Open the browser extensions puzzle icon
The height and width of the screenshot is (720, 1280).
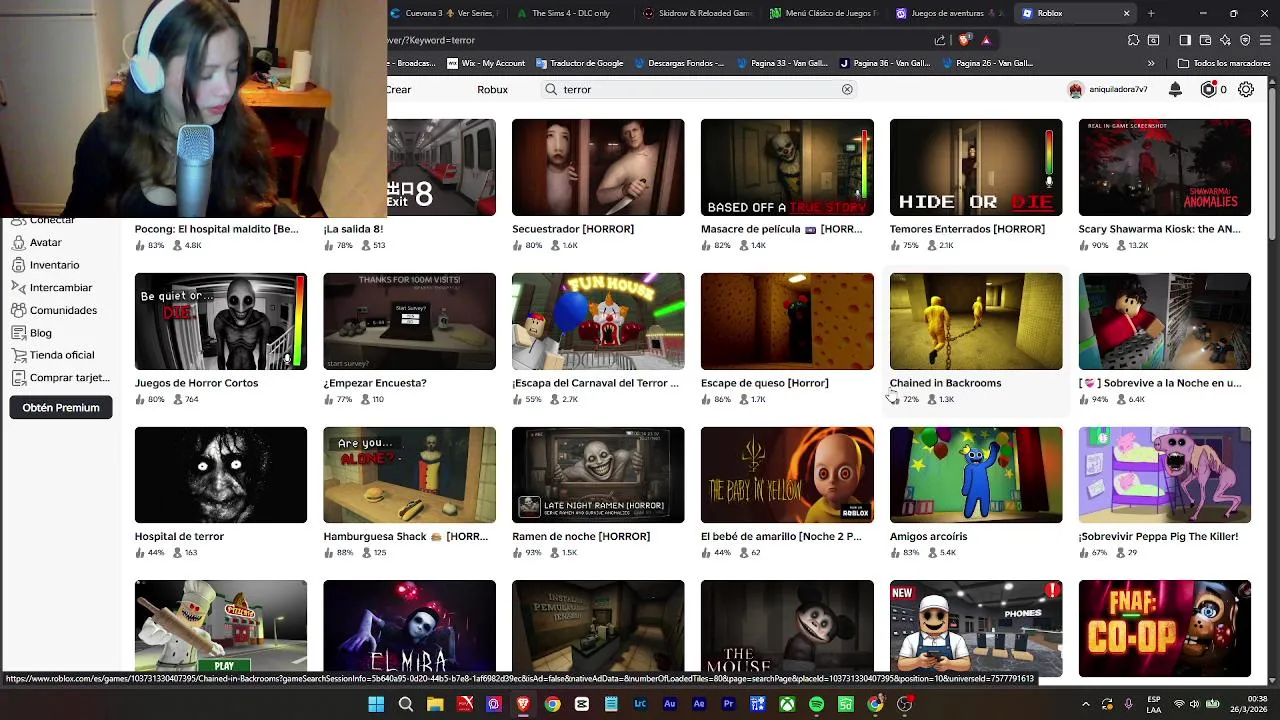(x=1133, y=40)
